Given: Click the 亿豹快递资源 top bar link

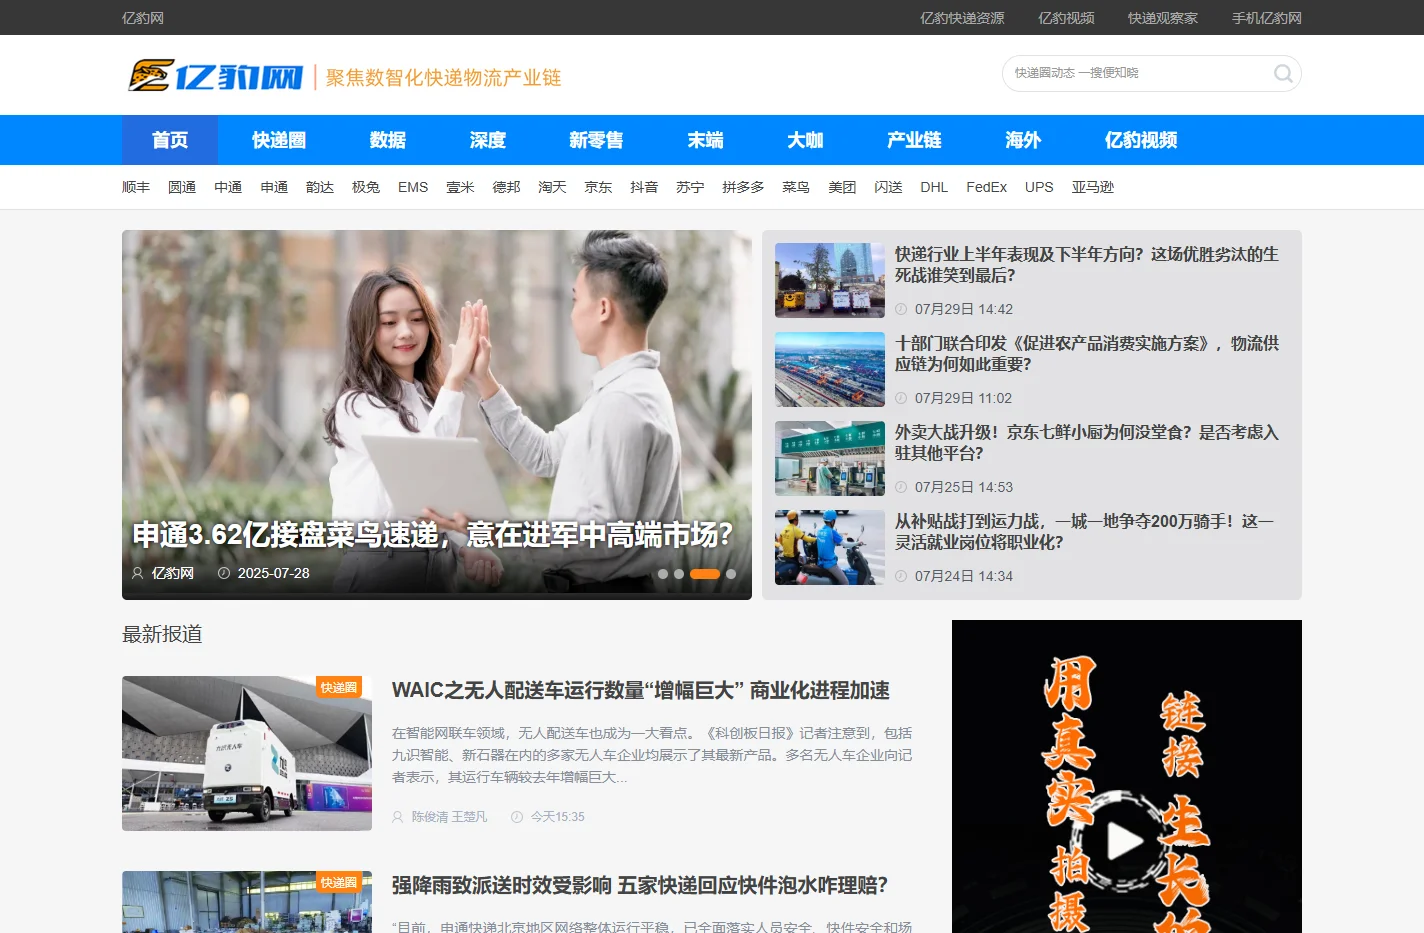Looking at the screenshot, I should click(x=962, y=18).
